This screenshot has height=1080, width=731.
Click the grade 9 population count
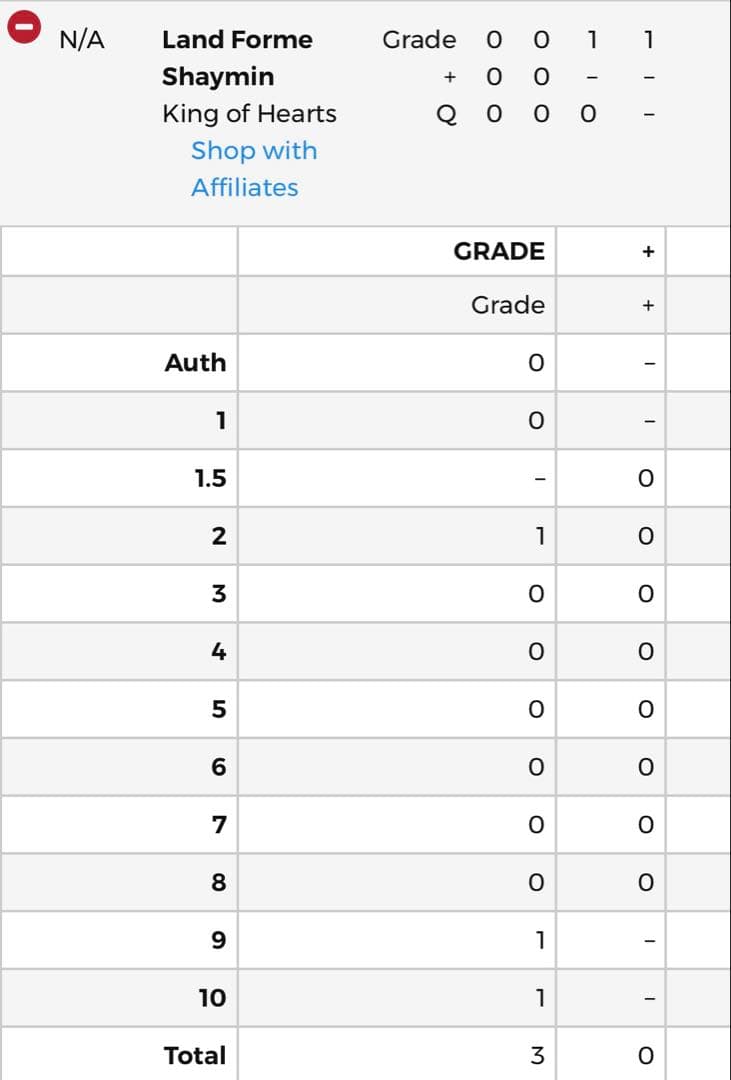538,940
